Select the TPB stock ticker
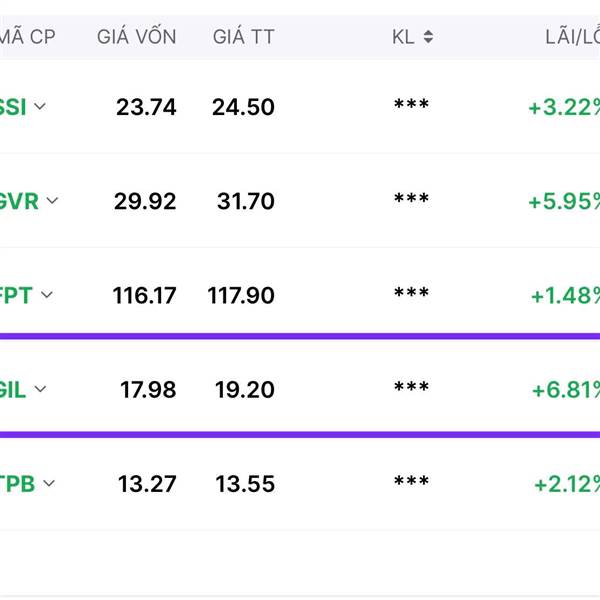Viewport: 600px width, 600px height. click(17, 484)
